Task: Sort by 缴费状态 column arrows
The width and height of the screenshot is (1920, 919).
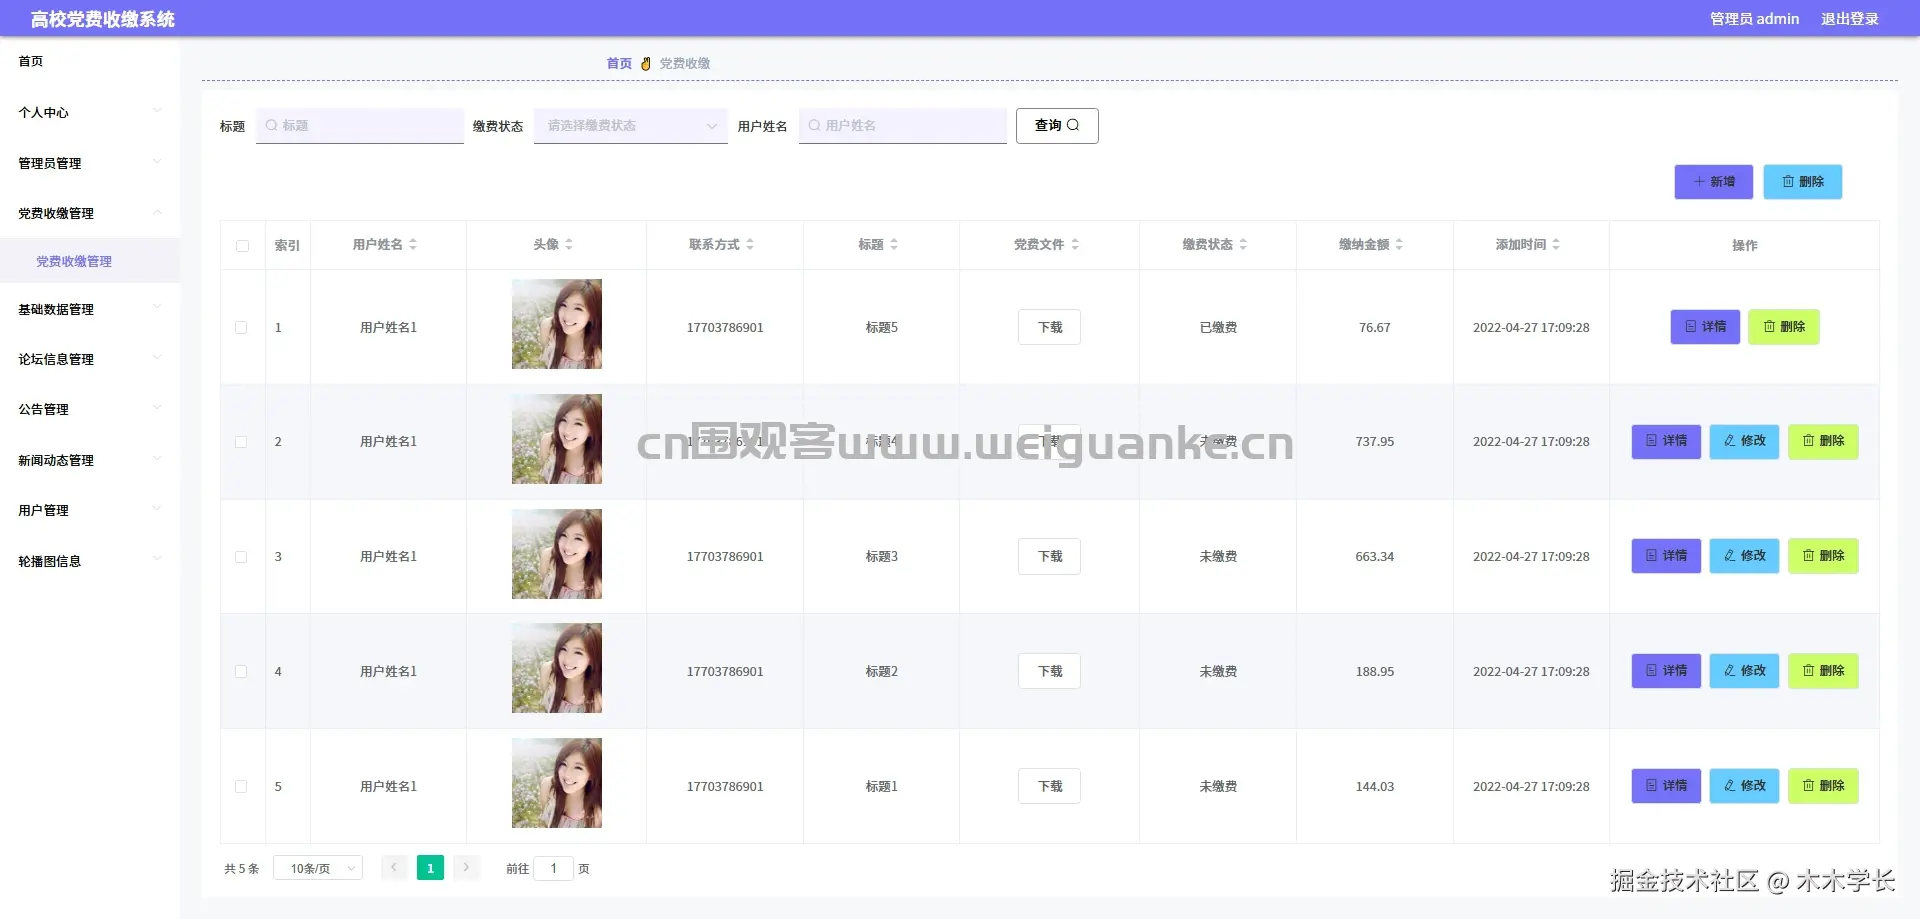Action: coord(1243,244)
